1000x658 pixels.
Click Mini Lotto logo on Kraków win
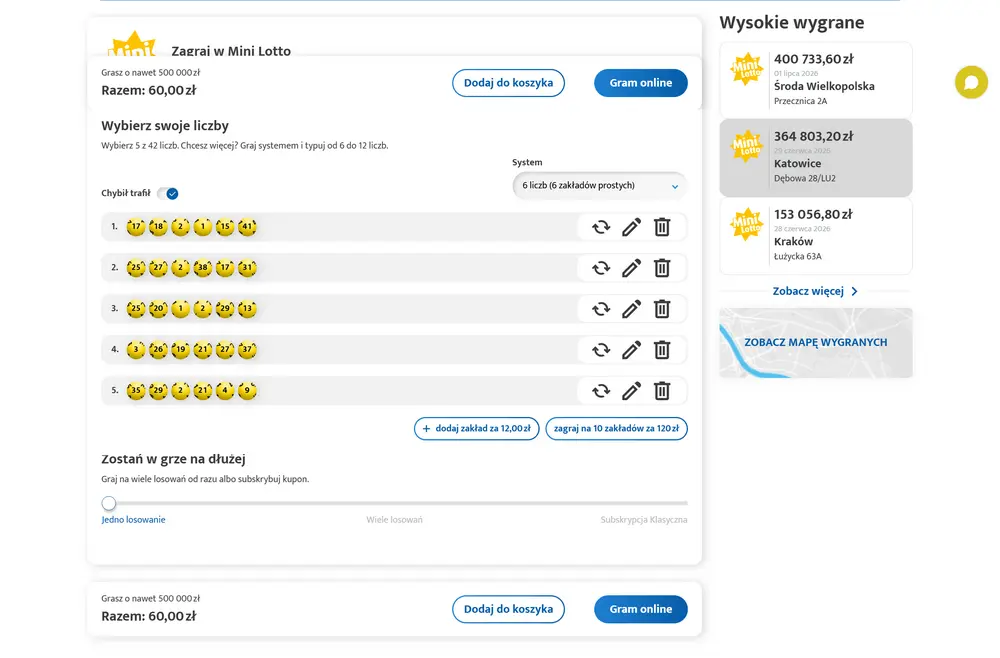(x=747, y=224)
